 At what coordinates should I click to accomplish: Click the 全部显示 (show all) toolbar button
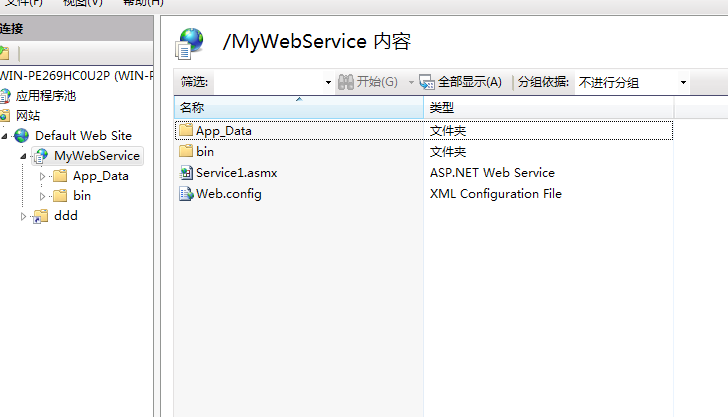click(x=461, y=82)
